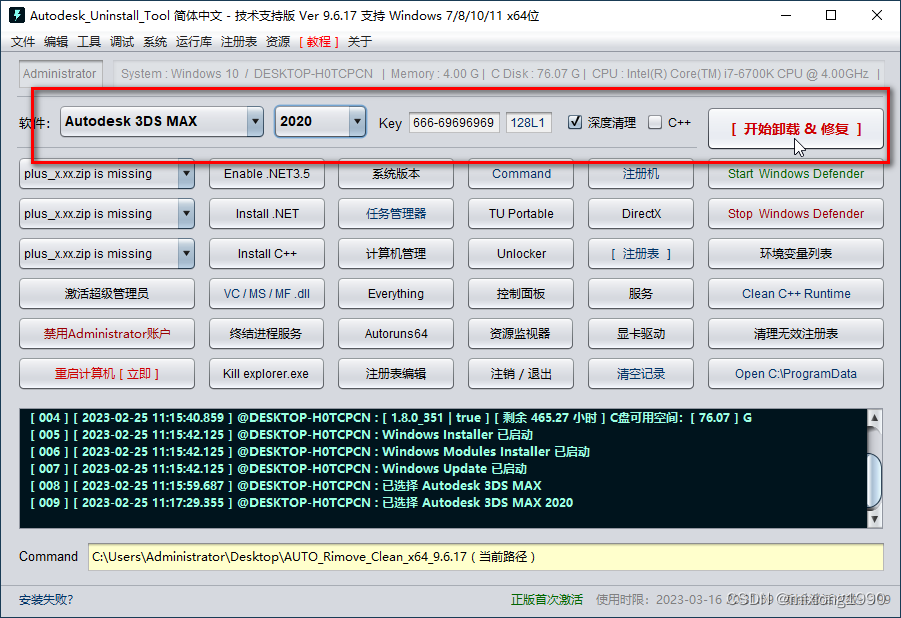Click the 安装失败? link
901x618 pixels.
click(46, 600)
